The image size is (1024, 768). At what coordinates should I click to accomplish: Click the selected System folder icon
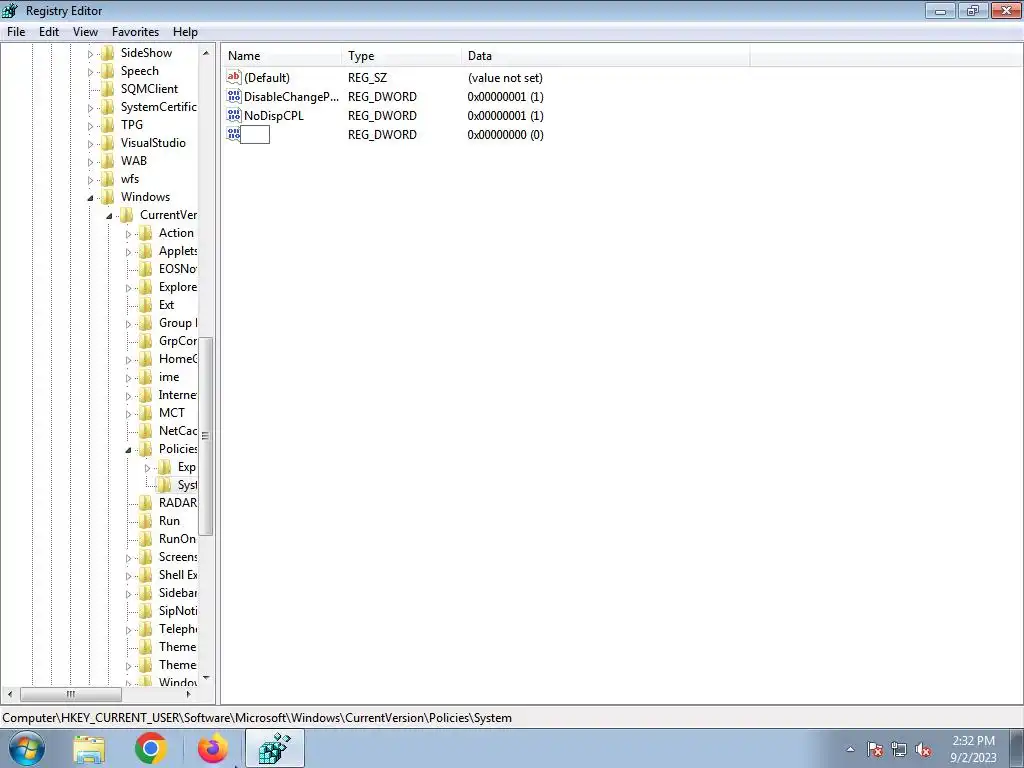[165, 485]
